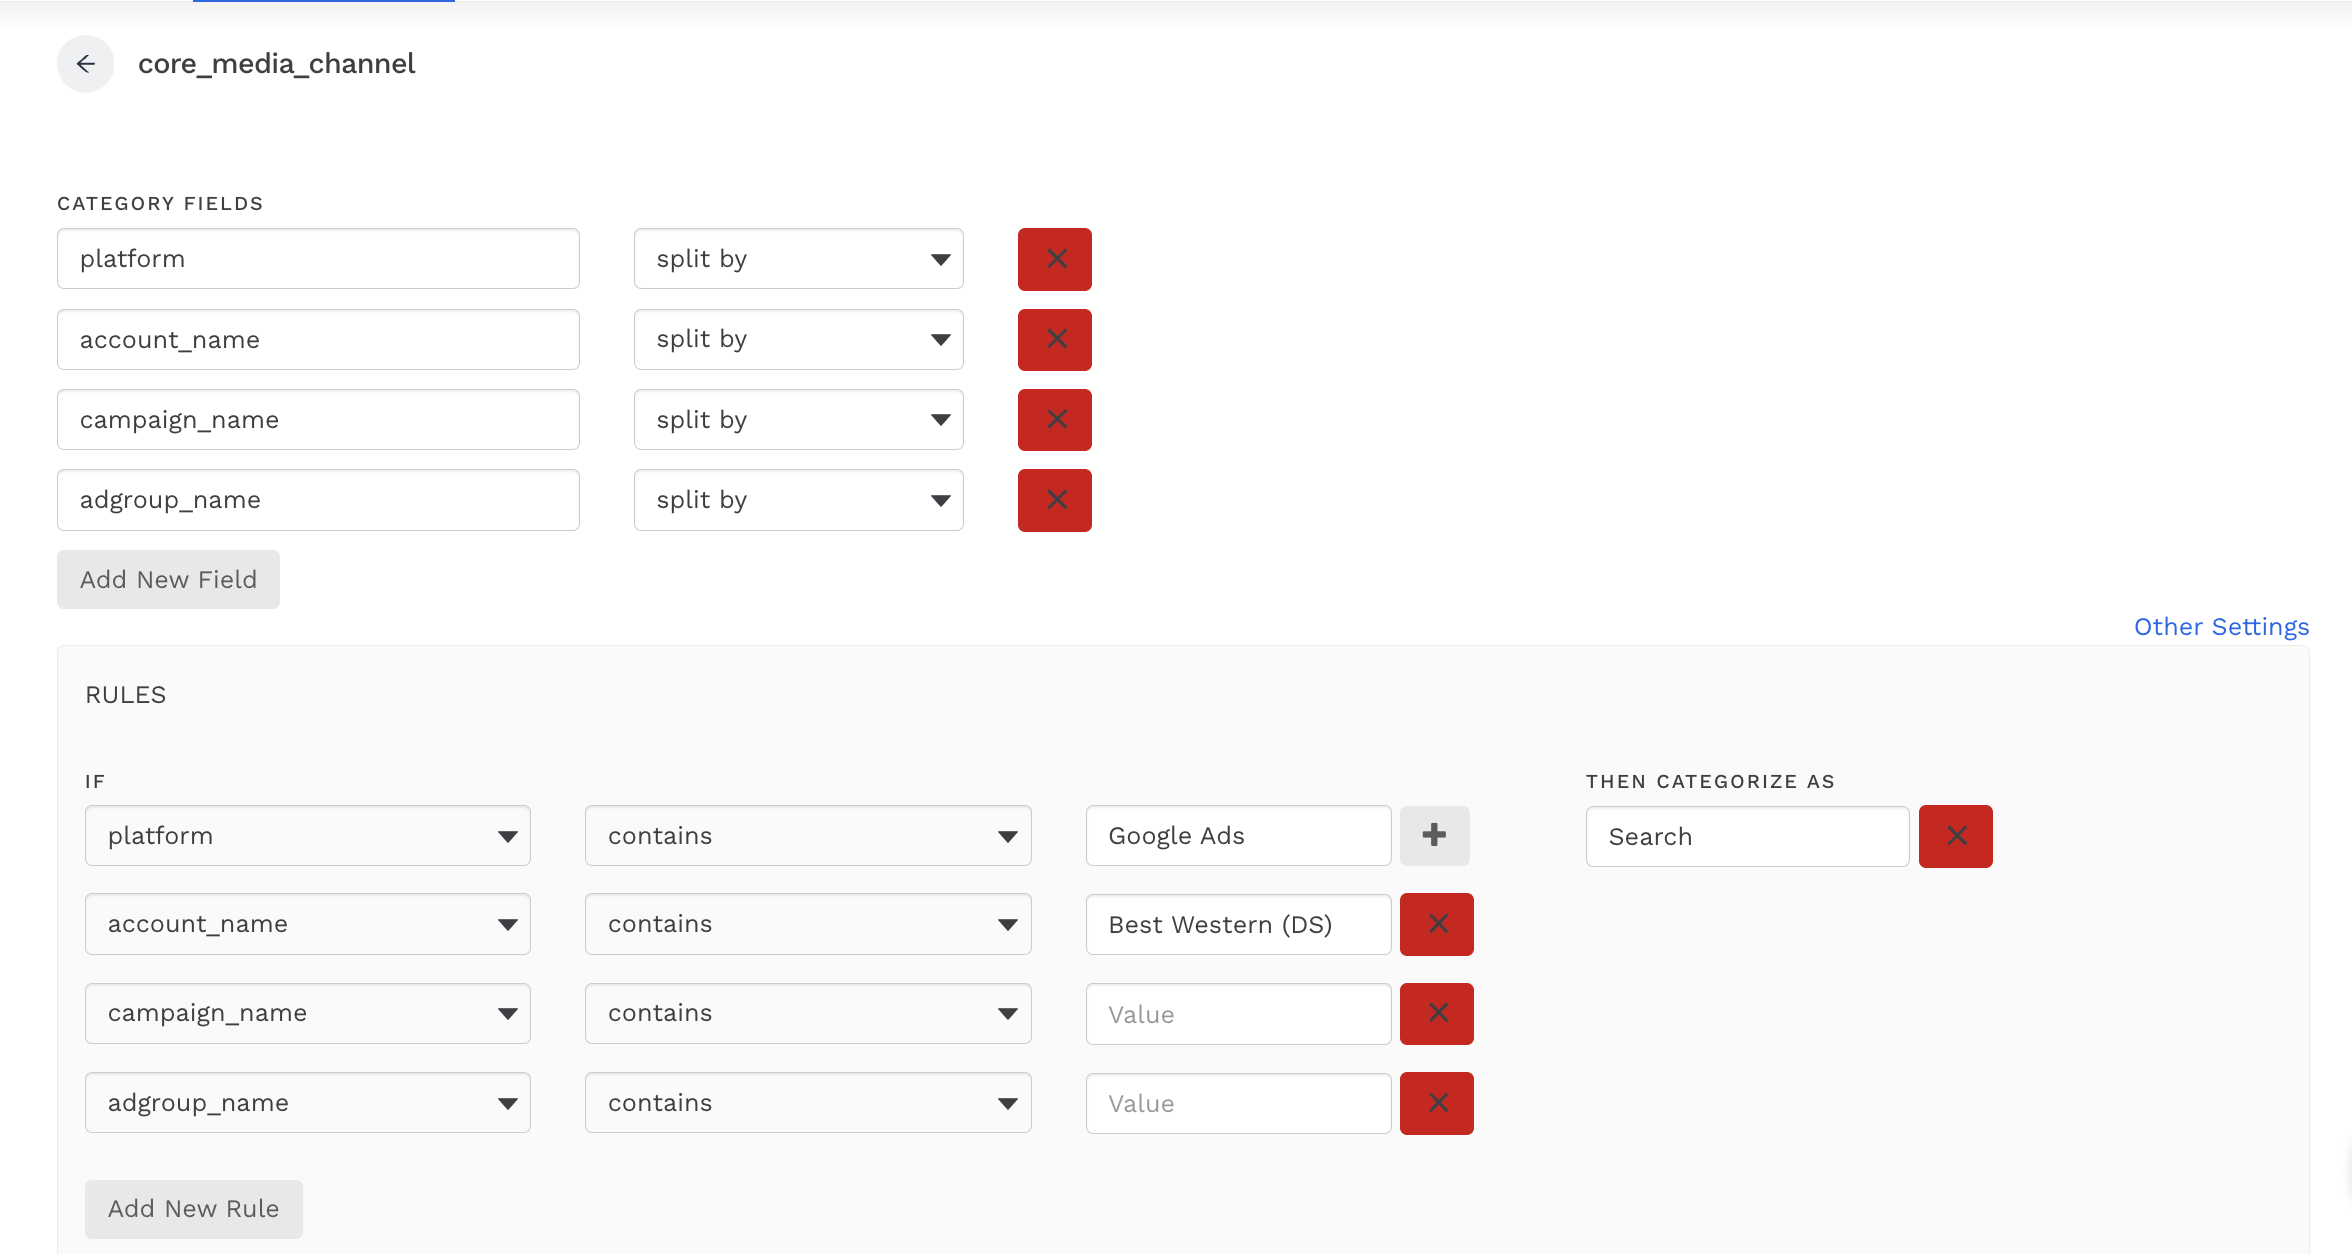Click the Add New Rule button
The width and height of the screenshot is (2352, 1254).
pyautogui.click(x=193, y=1208)
